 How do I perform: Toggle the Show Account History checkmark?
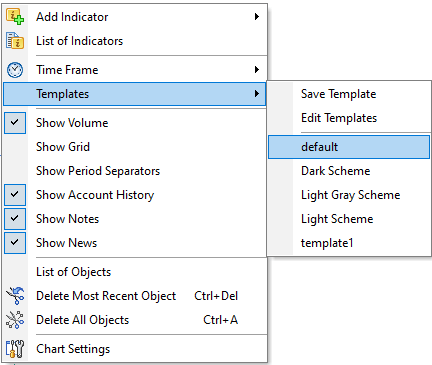(15, 195)
